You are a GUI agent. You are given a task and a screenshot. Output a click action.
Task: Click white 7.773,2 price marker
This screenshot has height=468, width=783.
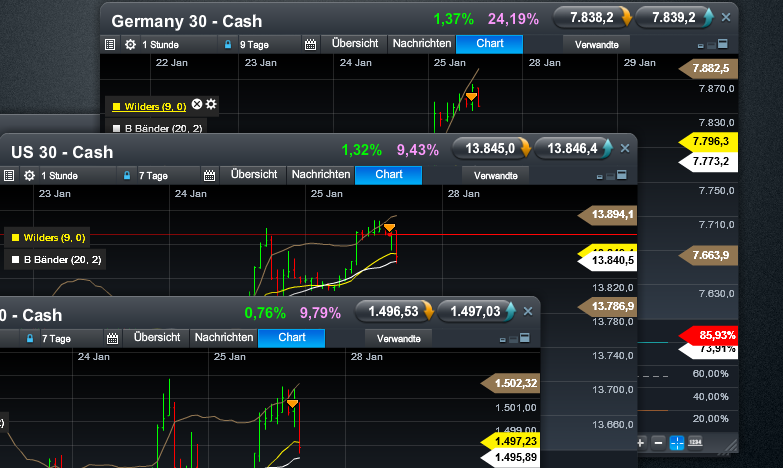pyautogui.click(x=709, y=161)
